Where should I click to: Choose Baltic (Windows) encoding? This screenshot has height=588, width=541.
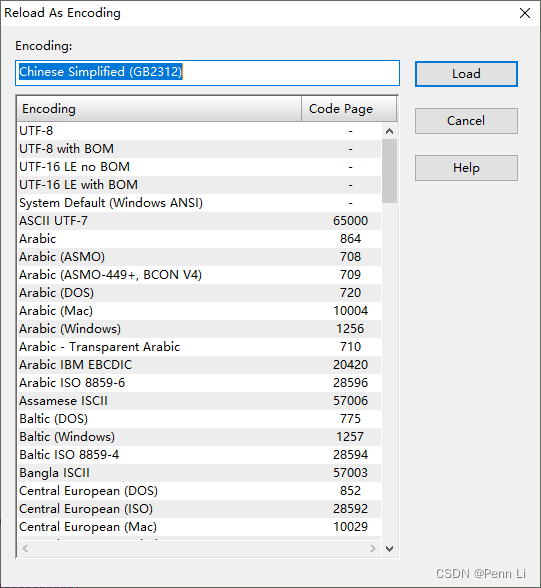pyautogui.click(x=199, y=437)
